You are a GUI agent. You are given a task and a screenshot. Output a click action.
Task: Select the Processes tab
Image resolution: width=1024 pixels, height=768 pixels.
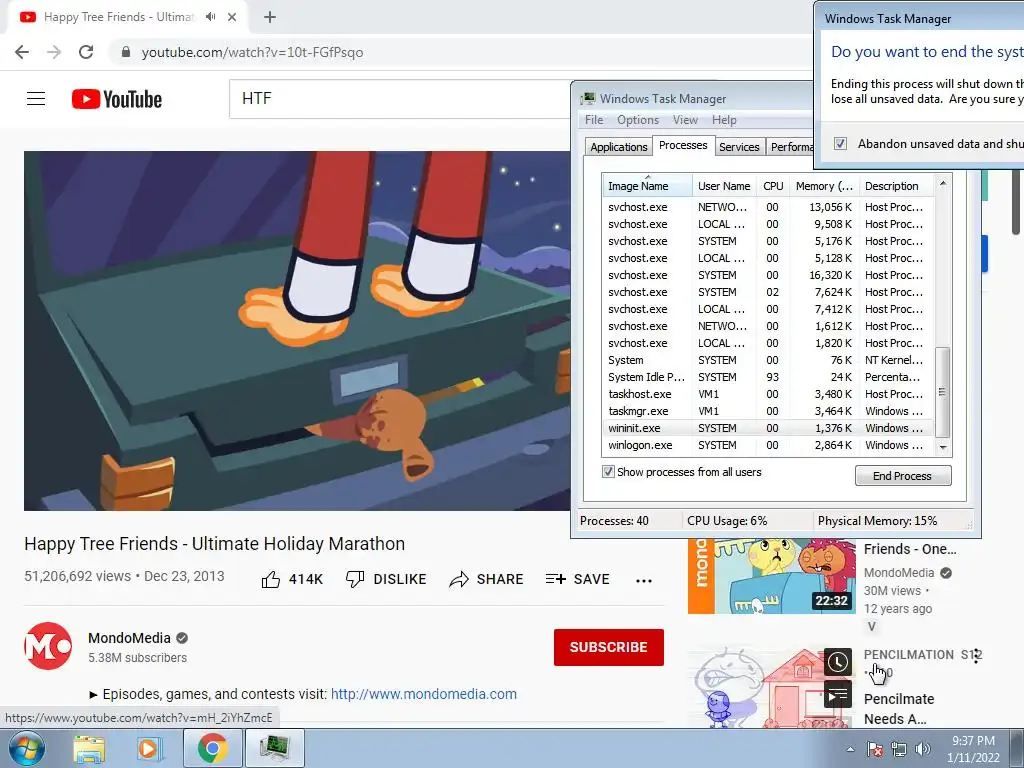click(x=682, y=145)
